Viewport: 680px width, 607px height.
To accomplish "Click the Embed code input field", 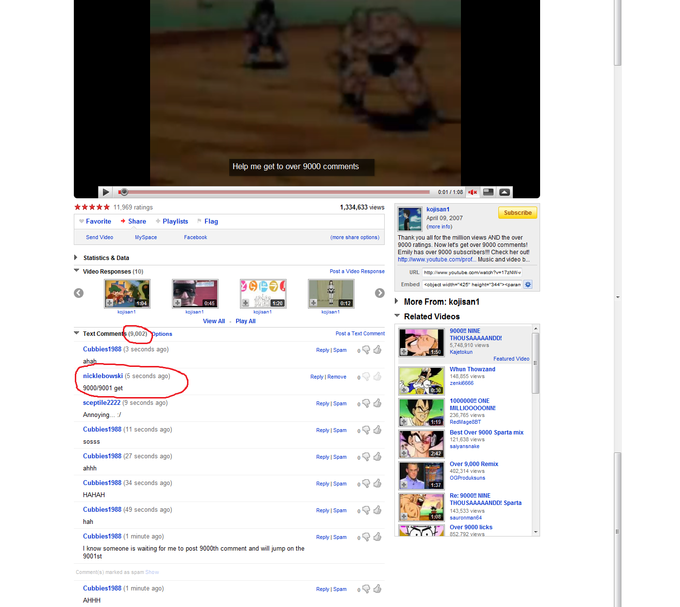I will (x=472, y=284).
